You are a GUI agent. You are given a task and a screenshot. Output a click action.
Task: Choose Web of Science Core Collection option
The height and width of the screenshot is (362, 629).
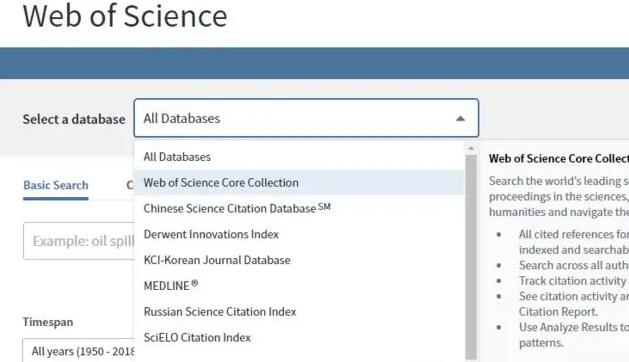click(x=299, y=183)
